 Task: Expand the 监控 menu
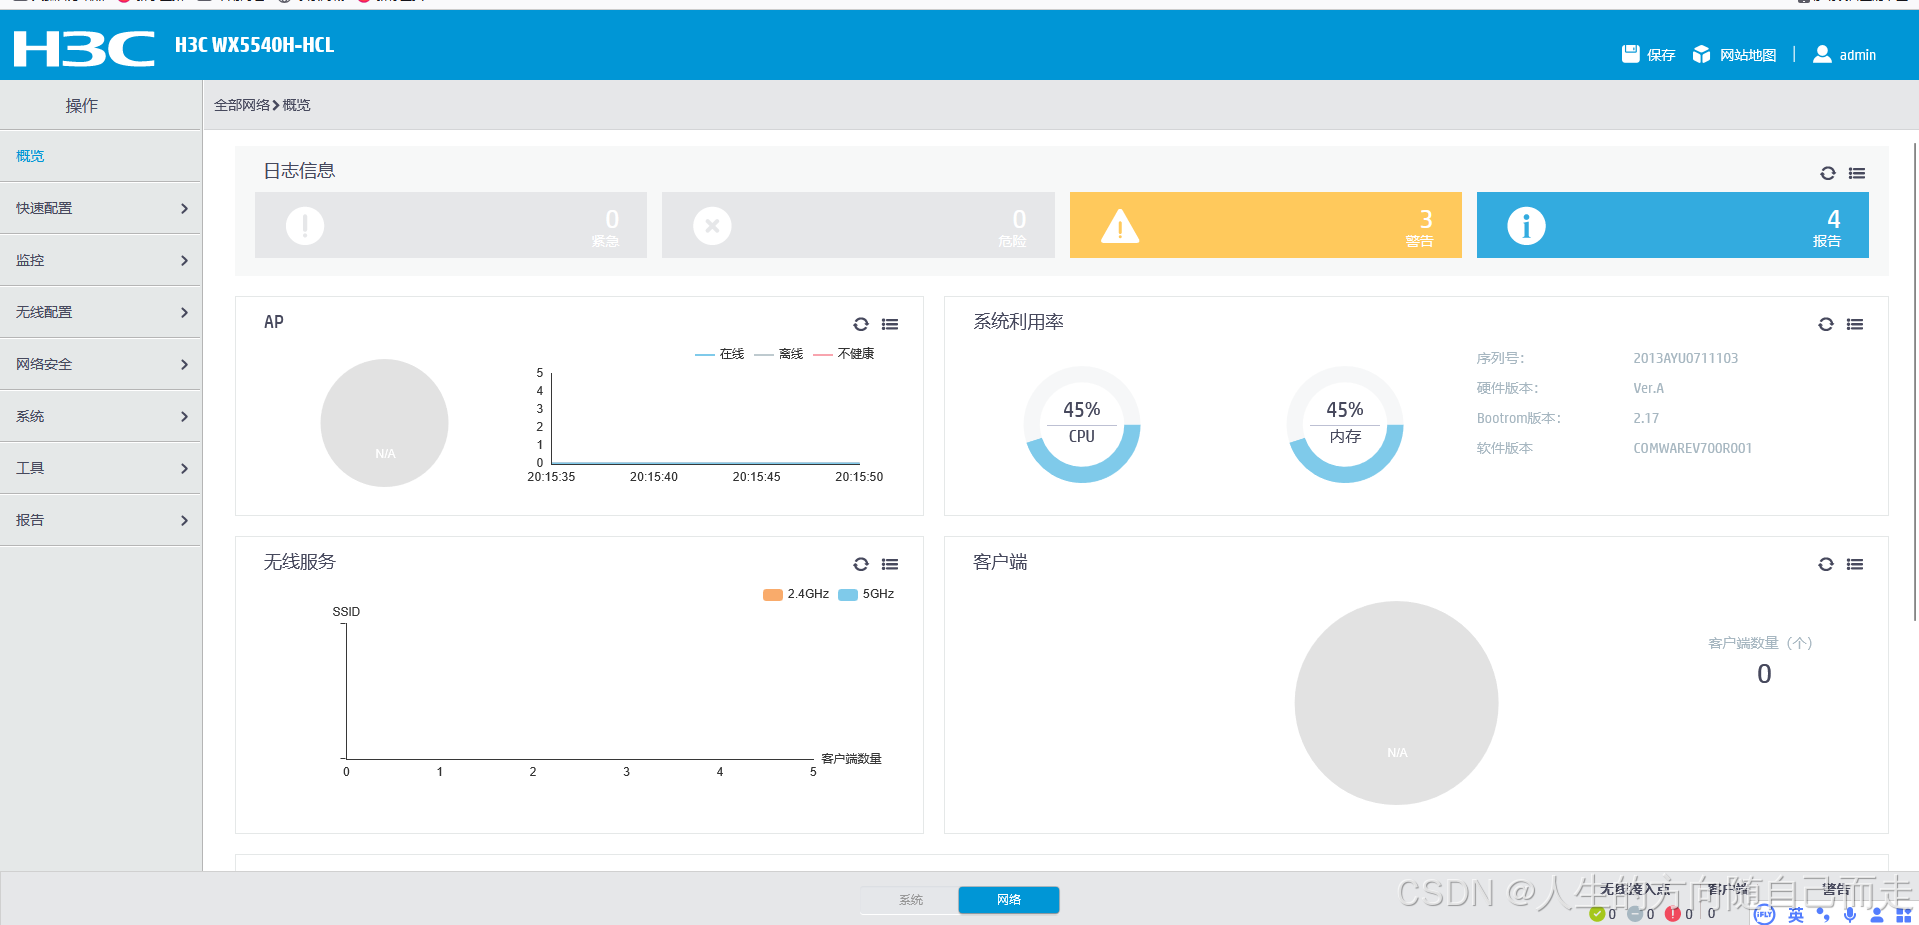[100, 260]
